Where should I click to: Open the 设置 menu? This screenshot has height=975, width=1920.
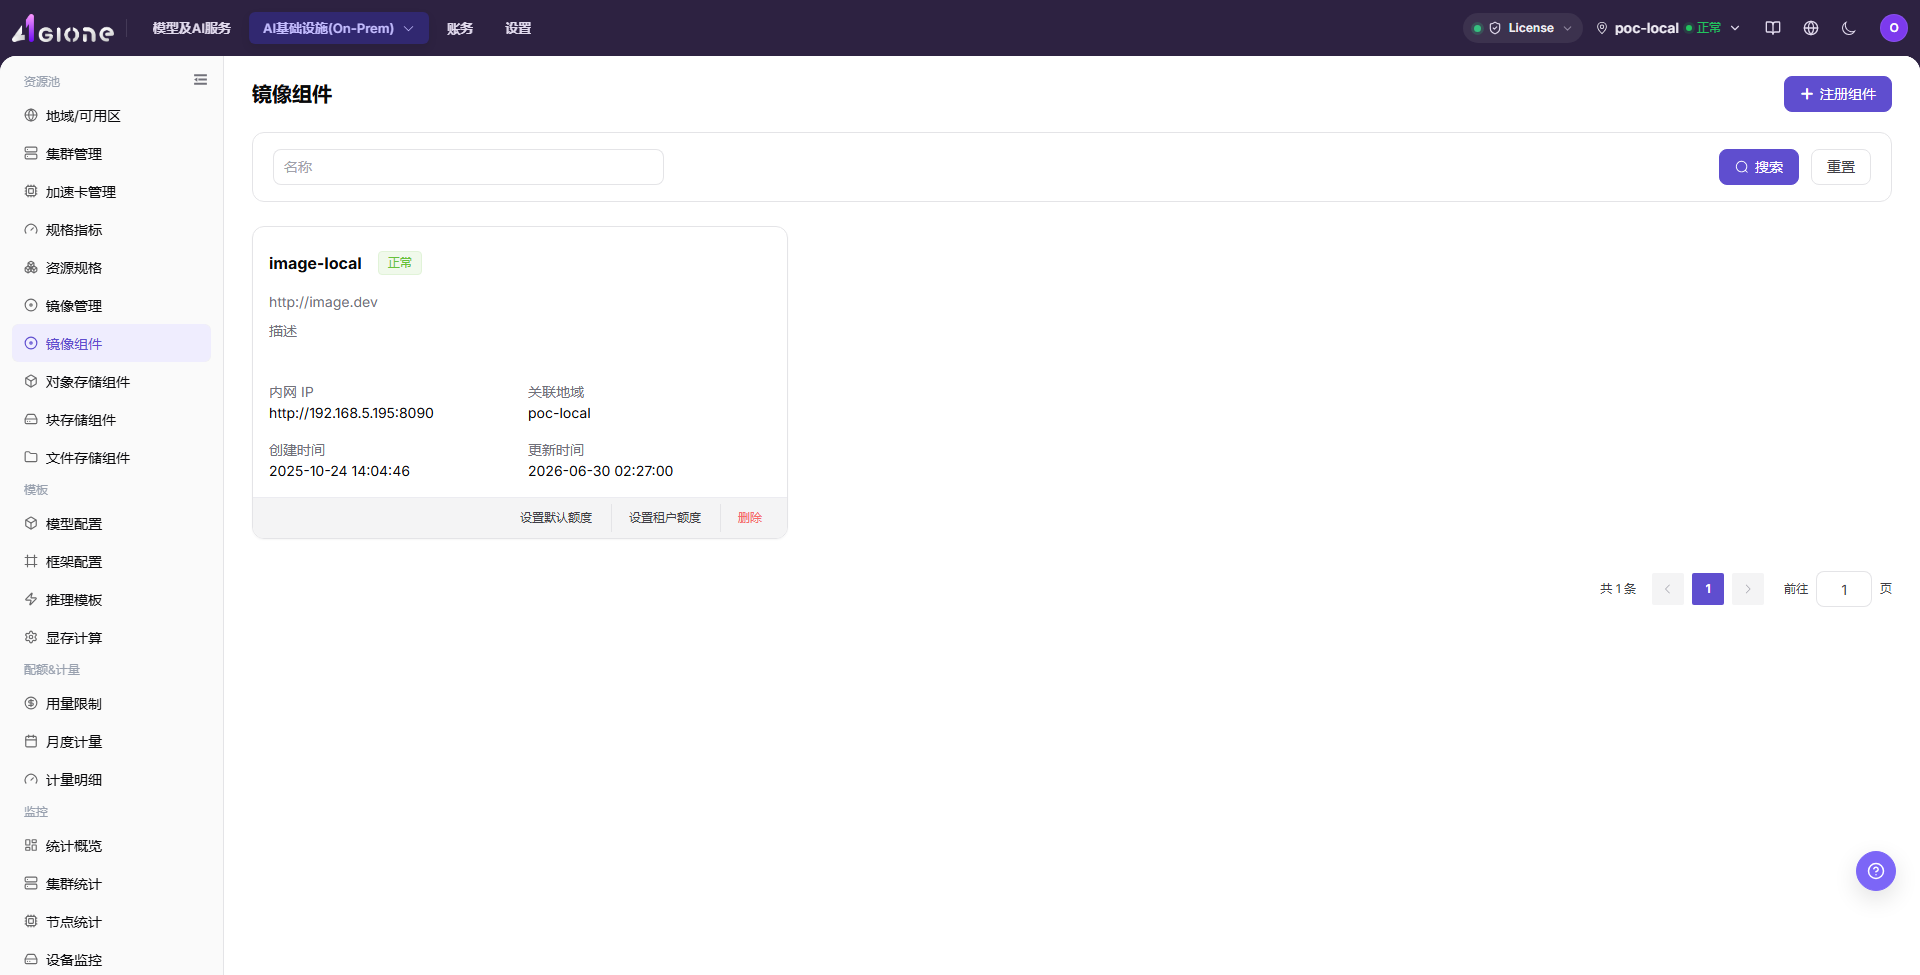[x=518, y=28]
